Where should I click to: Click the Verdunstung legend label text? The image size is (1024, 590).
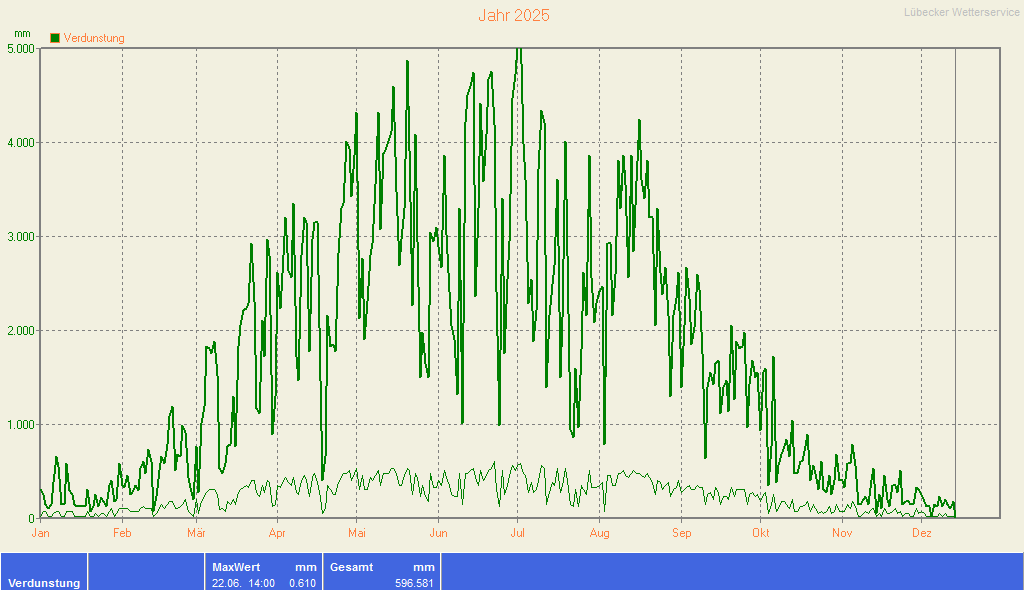coord(94,38)
